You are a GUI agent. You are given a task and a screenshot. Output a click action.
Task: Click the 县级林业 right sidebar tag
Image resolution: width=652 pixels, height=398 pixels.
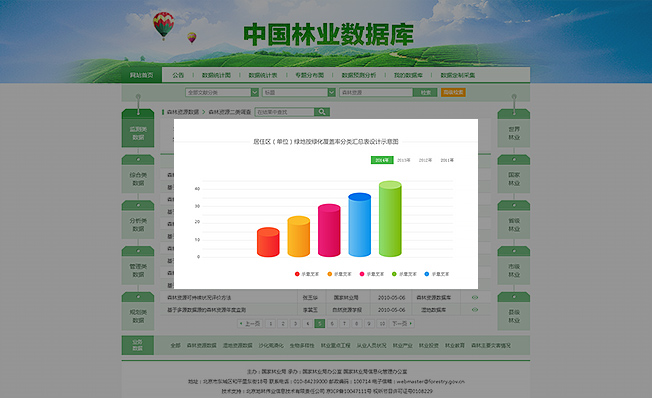pos(514,311)
